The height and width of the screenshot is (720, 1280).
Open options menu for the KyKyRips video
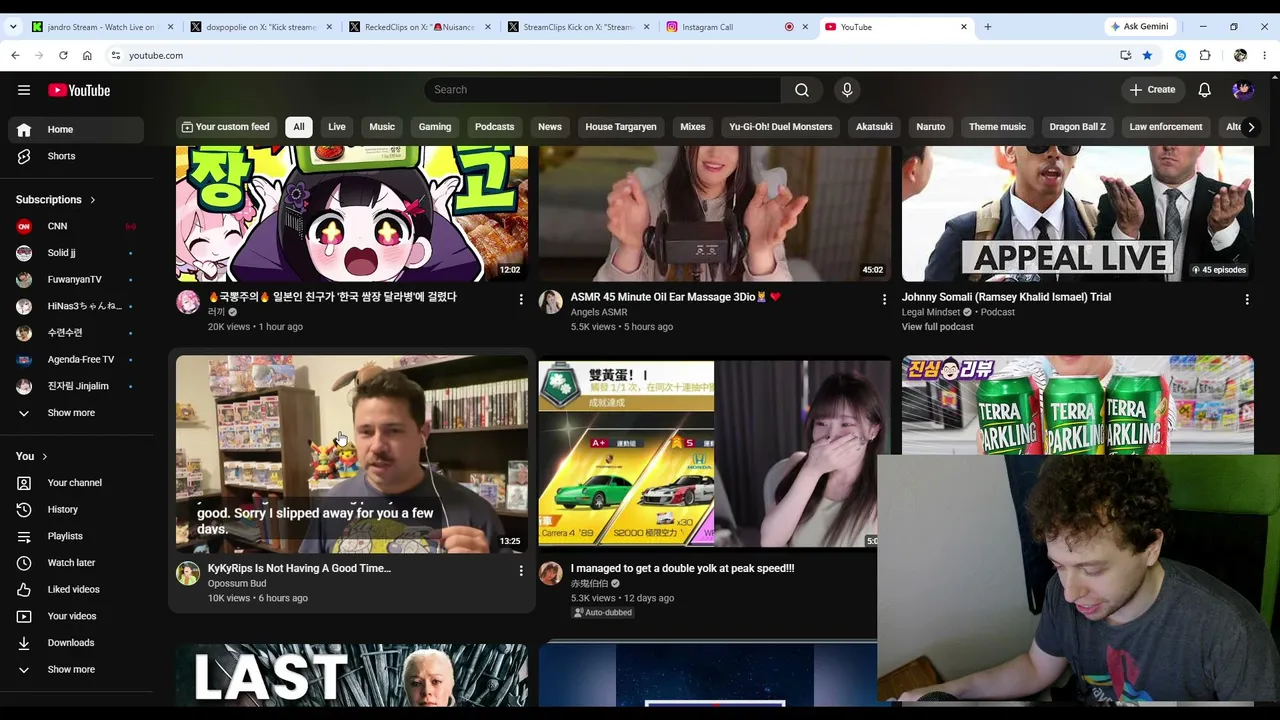tap(521, 570)
